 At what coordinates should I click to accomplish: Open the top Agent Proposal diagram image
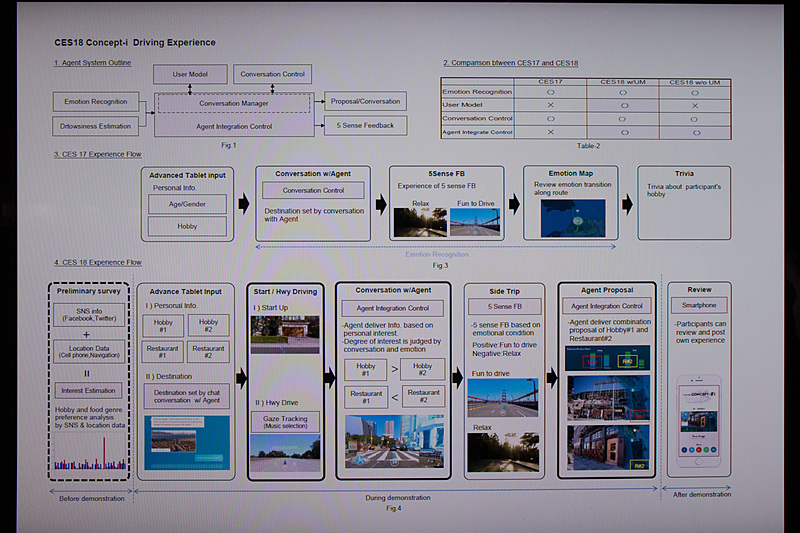608,358
